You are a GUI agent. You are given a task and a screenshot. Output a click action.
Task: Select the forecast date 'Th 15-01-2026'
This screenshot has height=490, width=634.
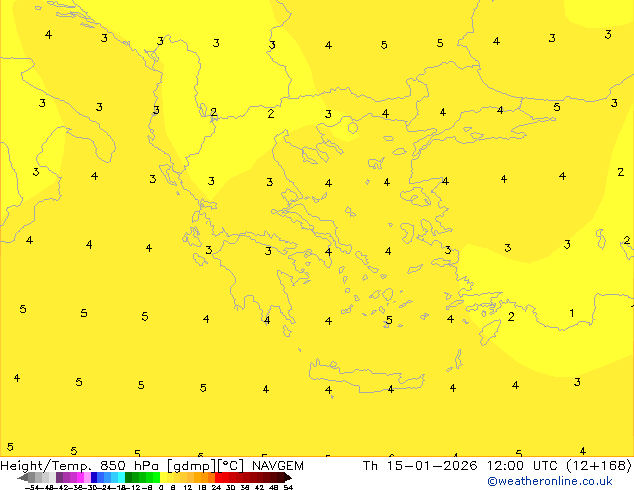coord(420,466)
